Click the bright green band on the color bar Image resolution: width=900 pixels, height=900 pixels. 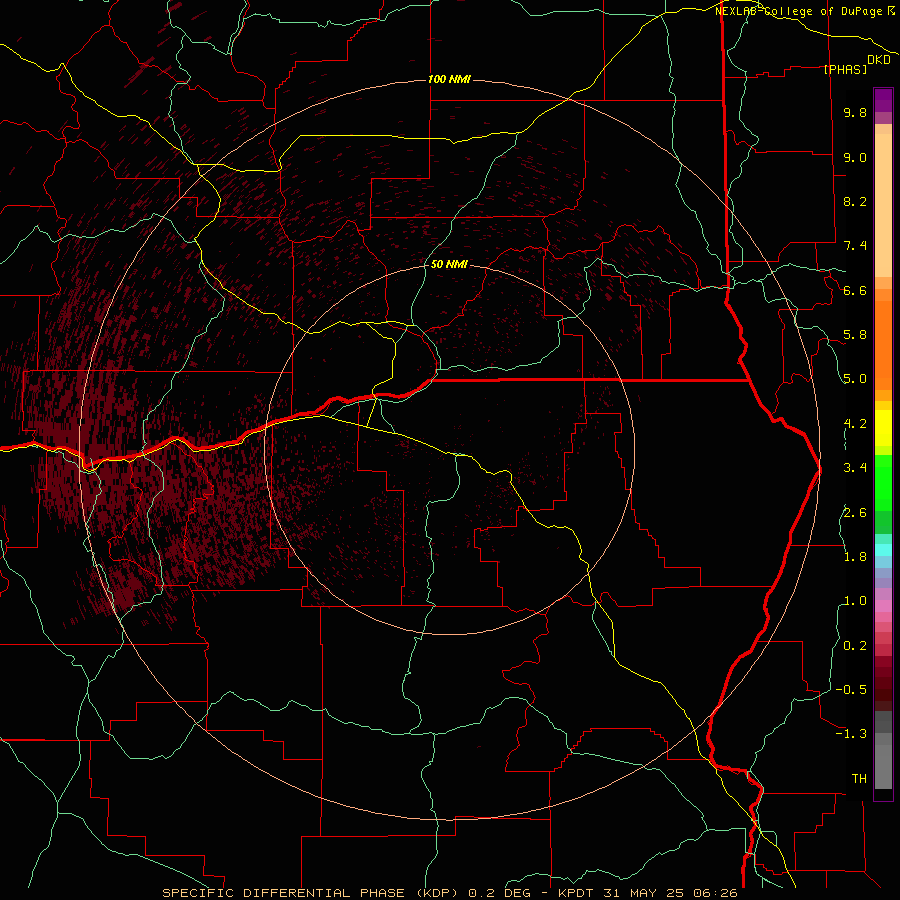(x=883, y=482)
